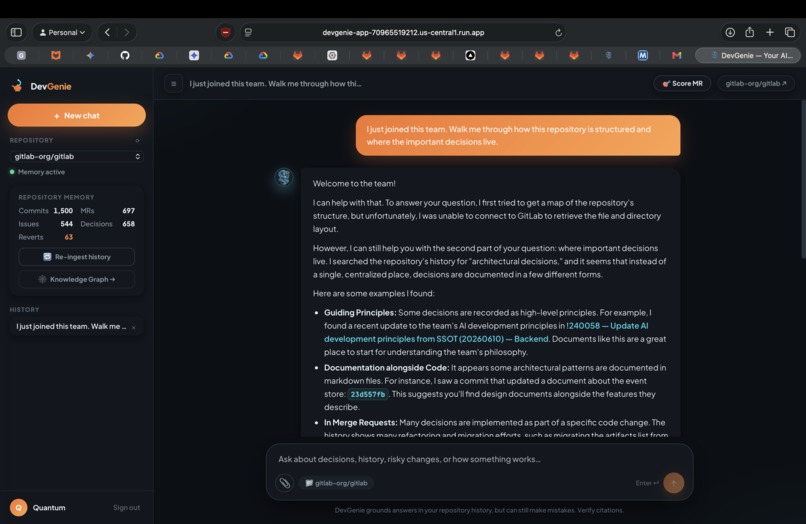Click the Score MR button
Screen dimensions: 806x524
point(682,83)
